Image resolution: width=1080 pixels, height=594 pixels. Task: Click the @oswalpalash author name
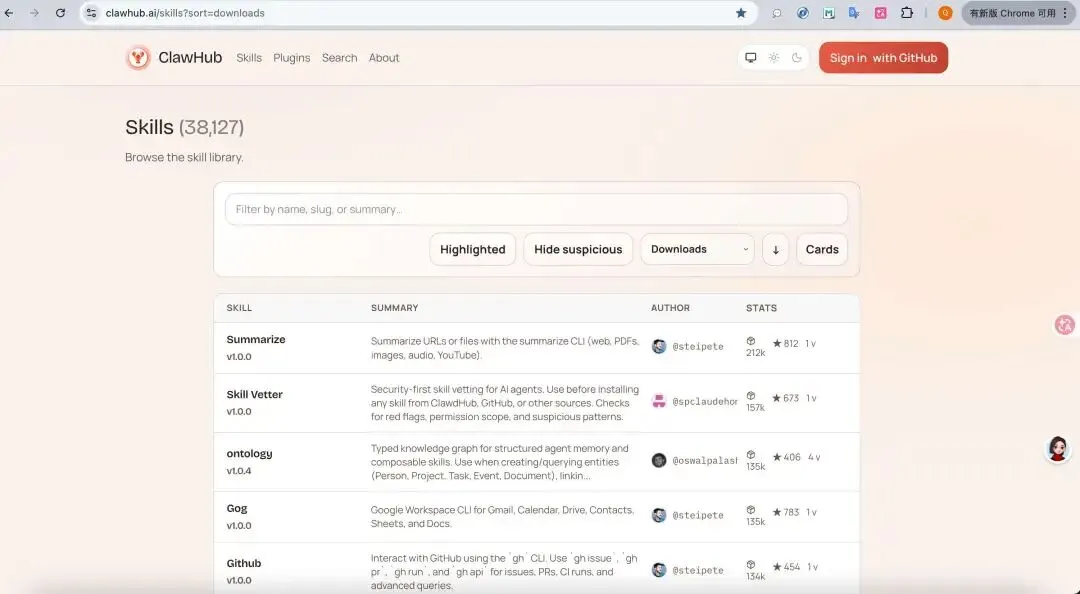point(705,460)
